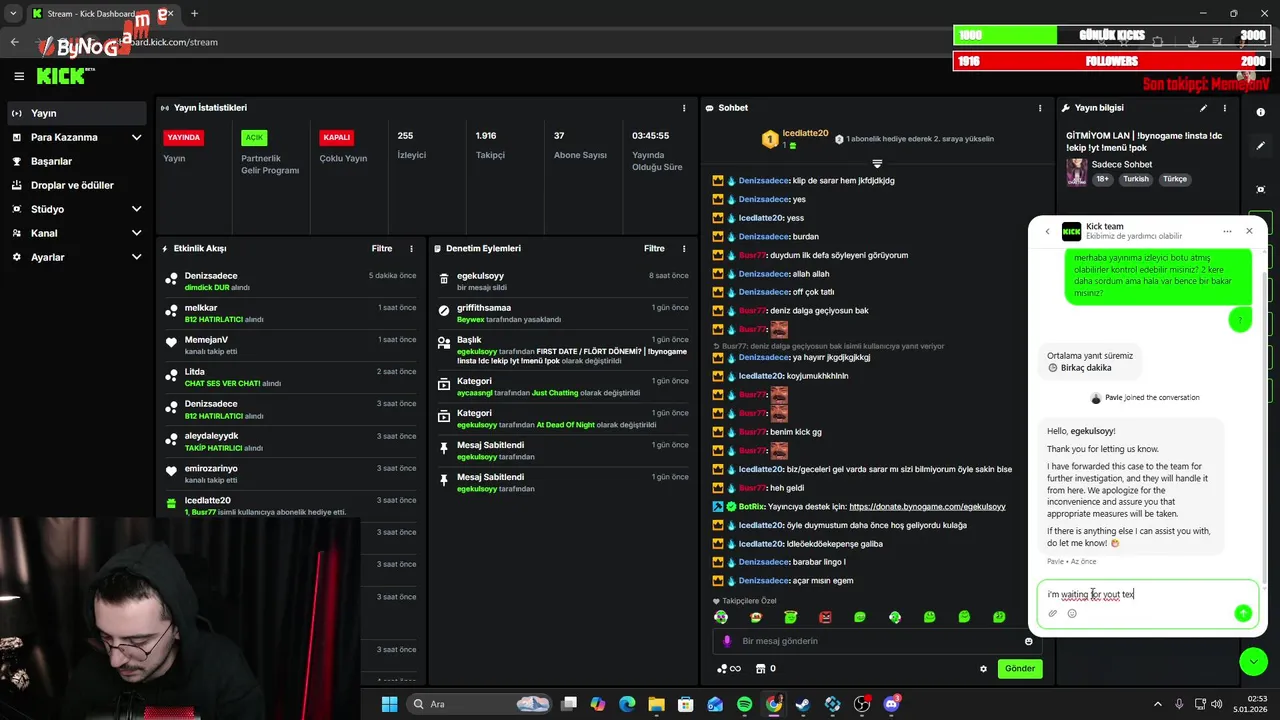The image size is (1280, 720).
Task: Click the griffithsamaa banned moderation entry
Action: pyautogui.click(x=564, y=313)
